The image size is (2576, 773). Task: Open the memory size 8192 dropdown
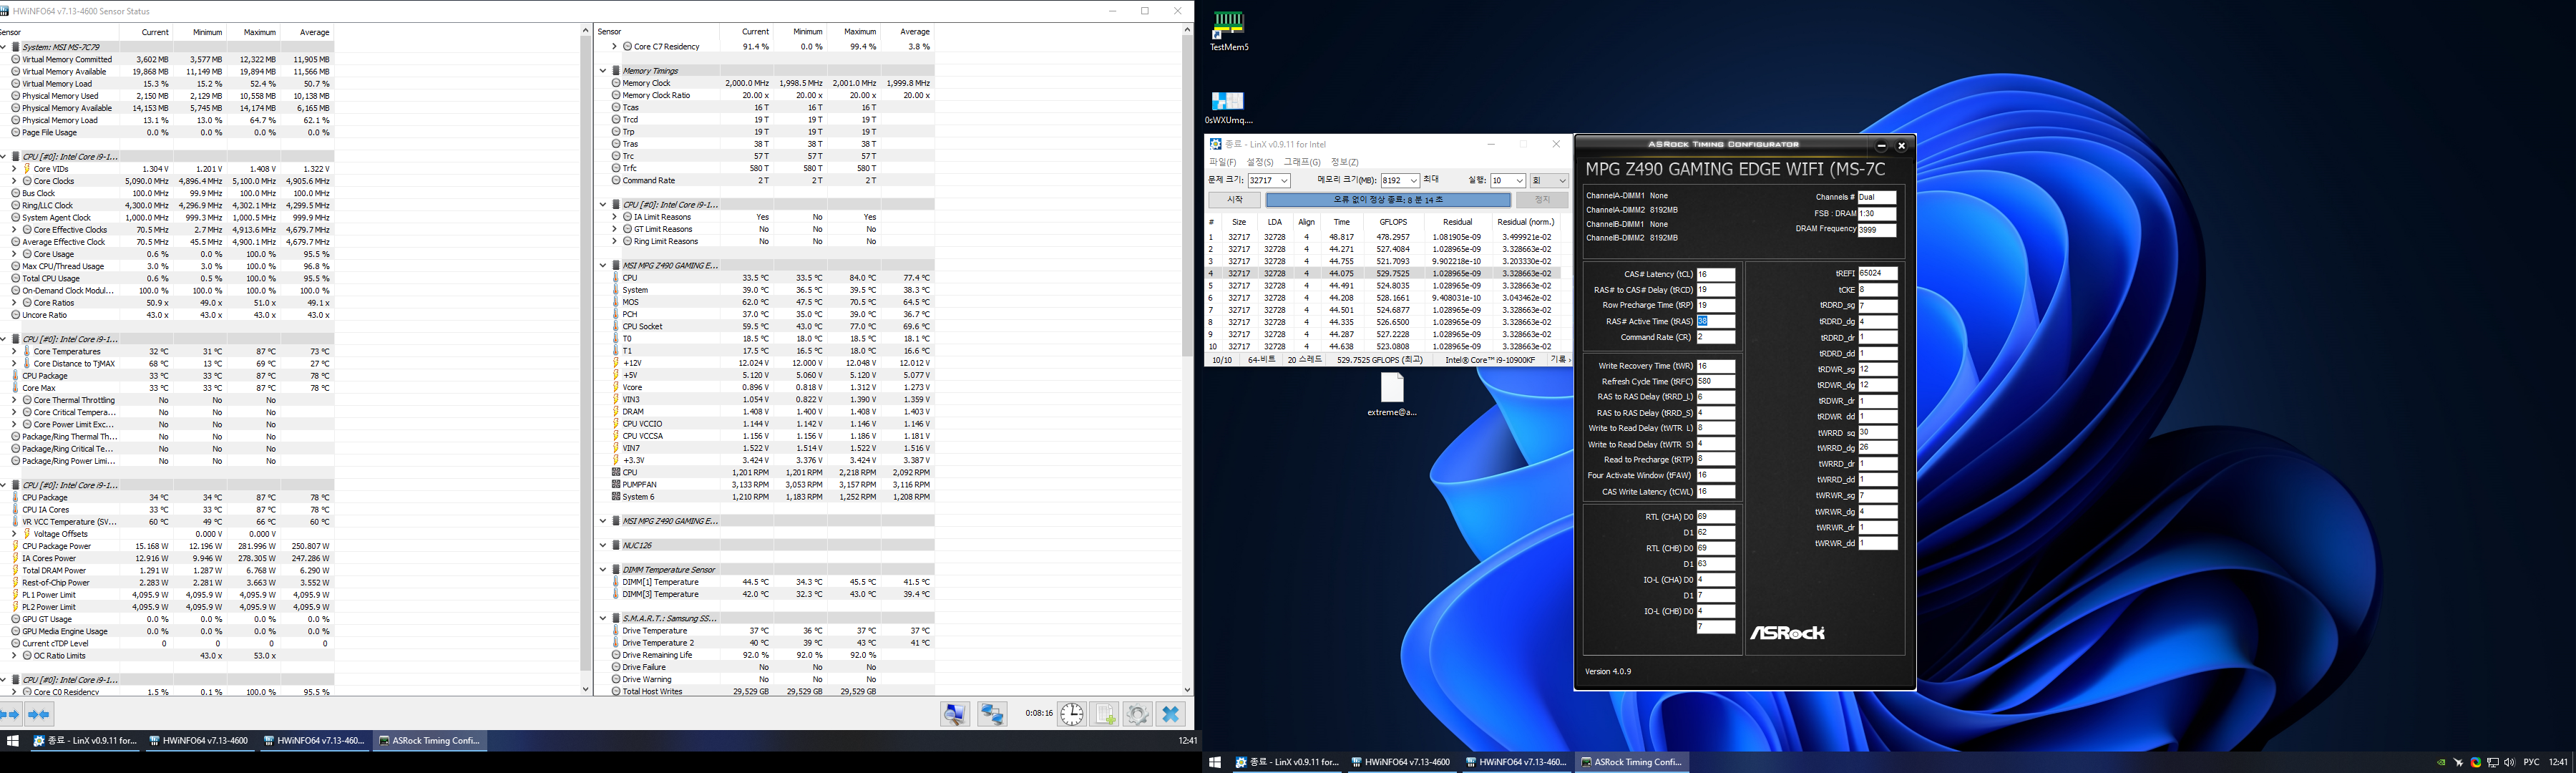[x=1413, y=181]
